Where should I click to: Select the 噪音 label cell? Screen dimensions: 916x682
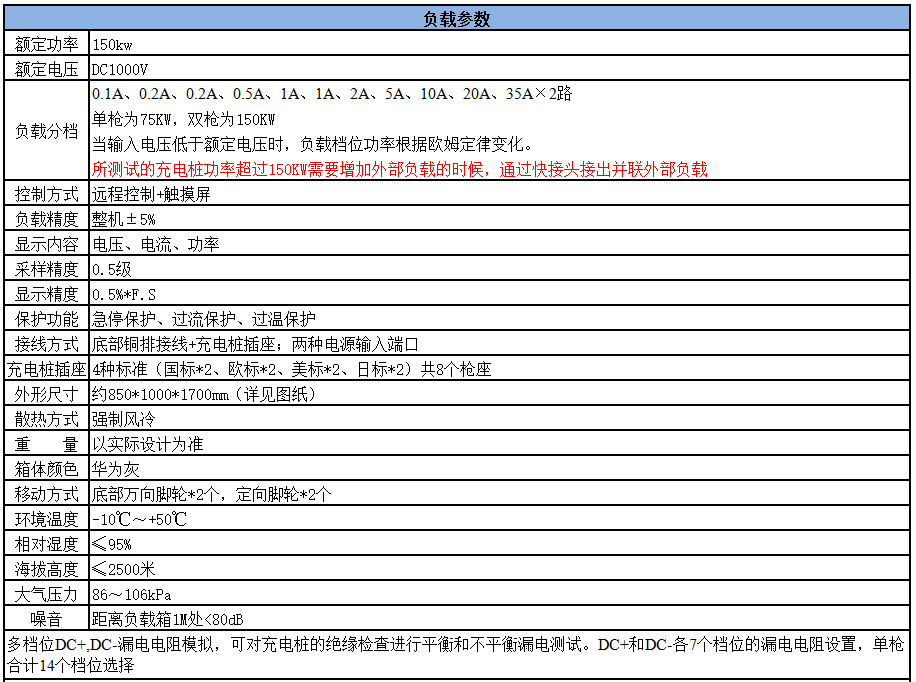coord(46,619)
